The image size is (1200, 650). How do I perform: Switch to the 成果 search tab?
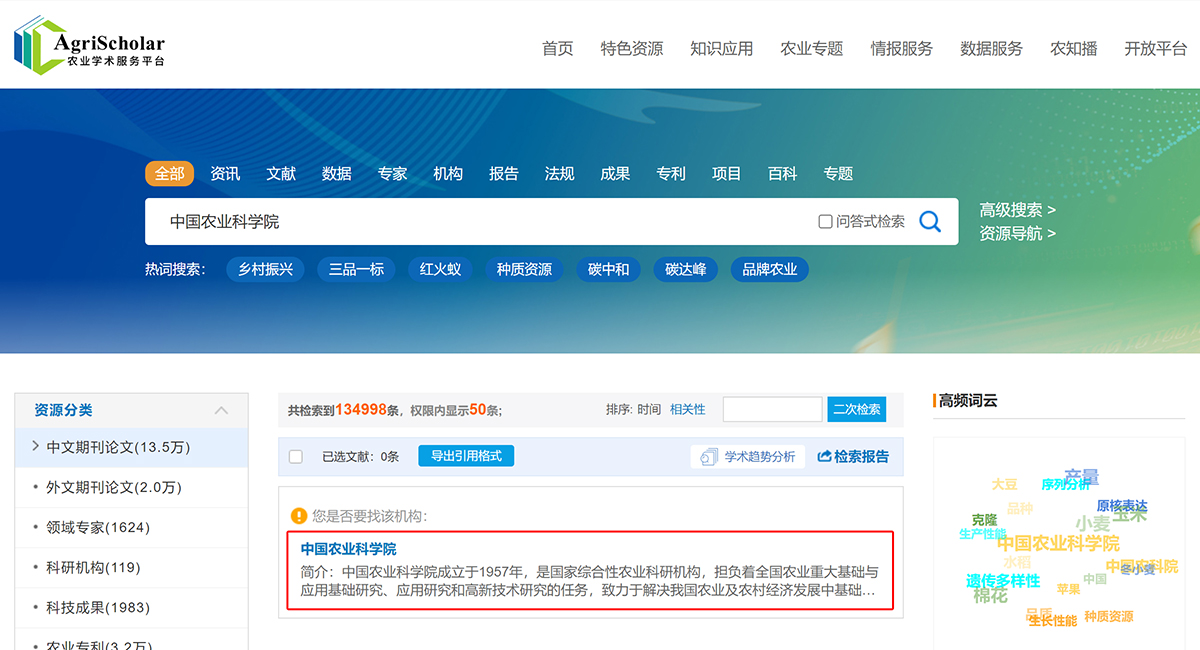[x=615, y=174]
